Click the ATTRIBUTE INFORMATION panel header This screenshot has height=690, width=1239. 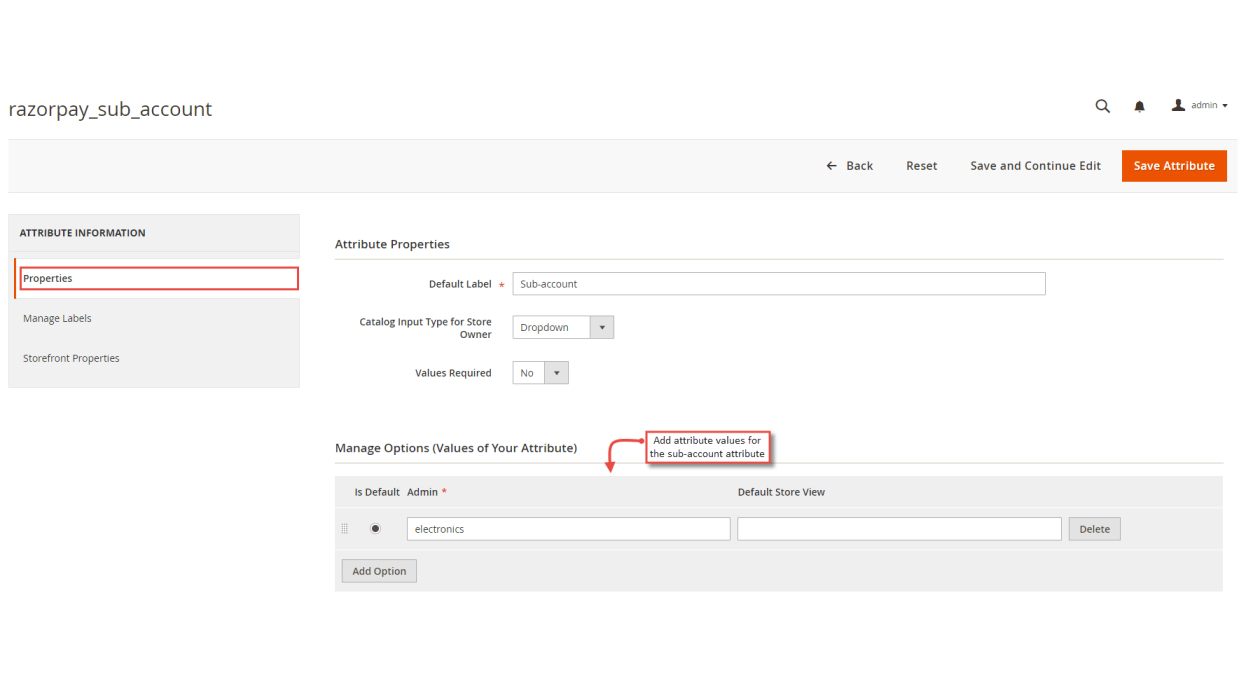pyautogui.click(x=83, y=233)
